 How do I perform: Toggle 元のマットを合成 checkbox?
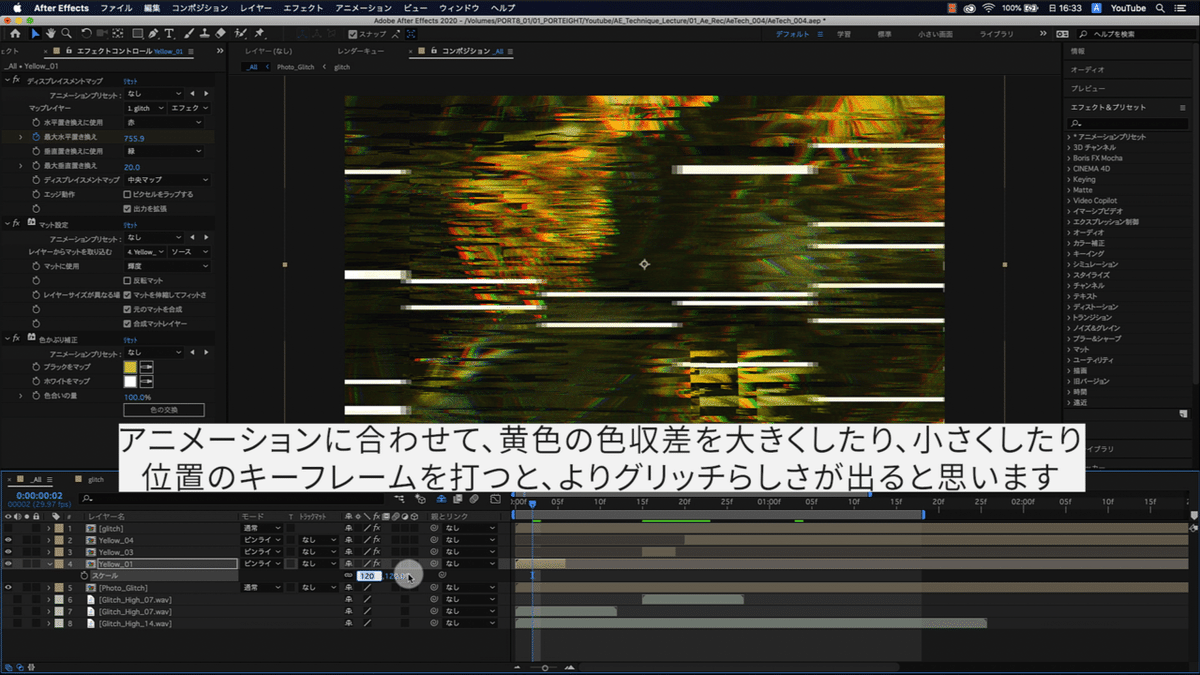pos(127,310)
